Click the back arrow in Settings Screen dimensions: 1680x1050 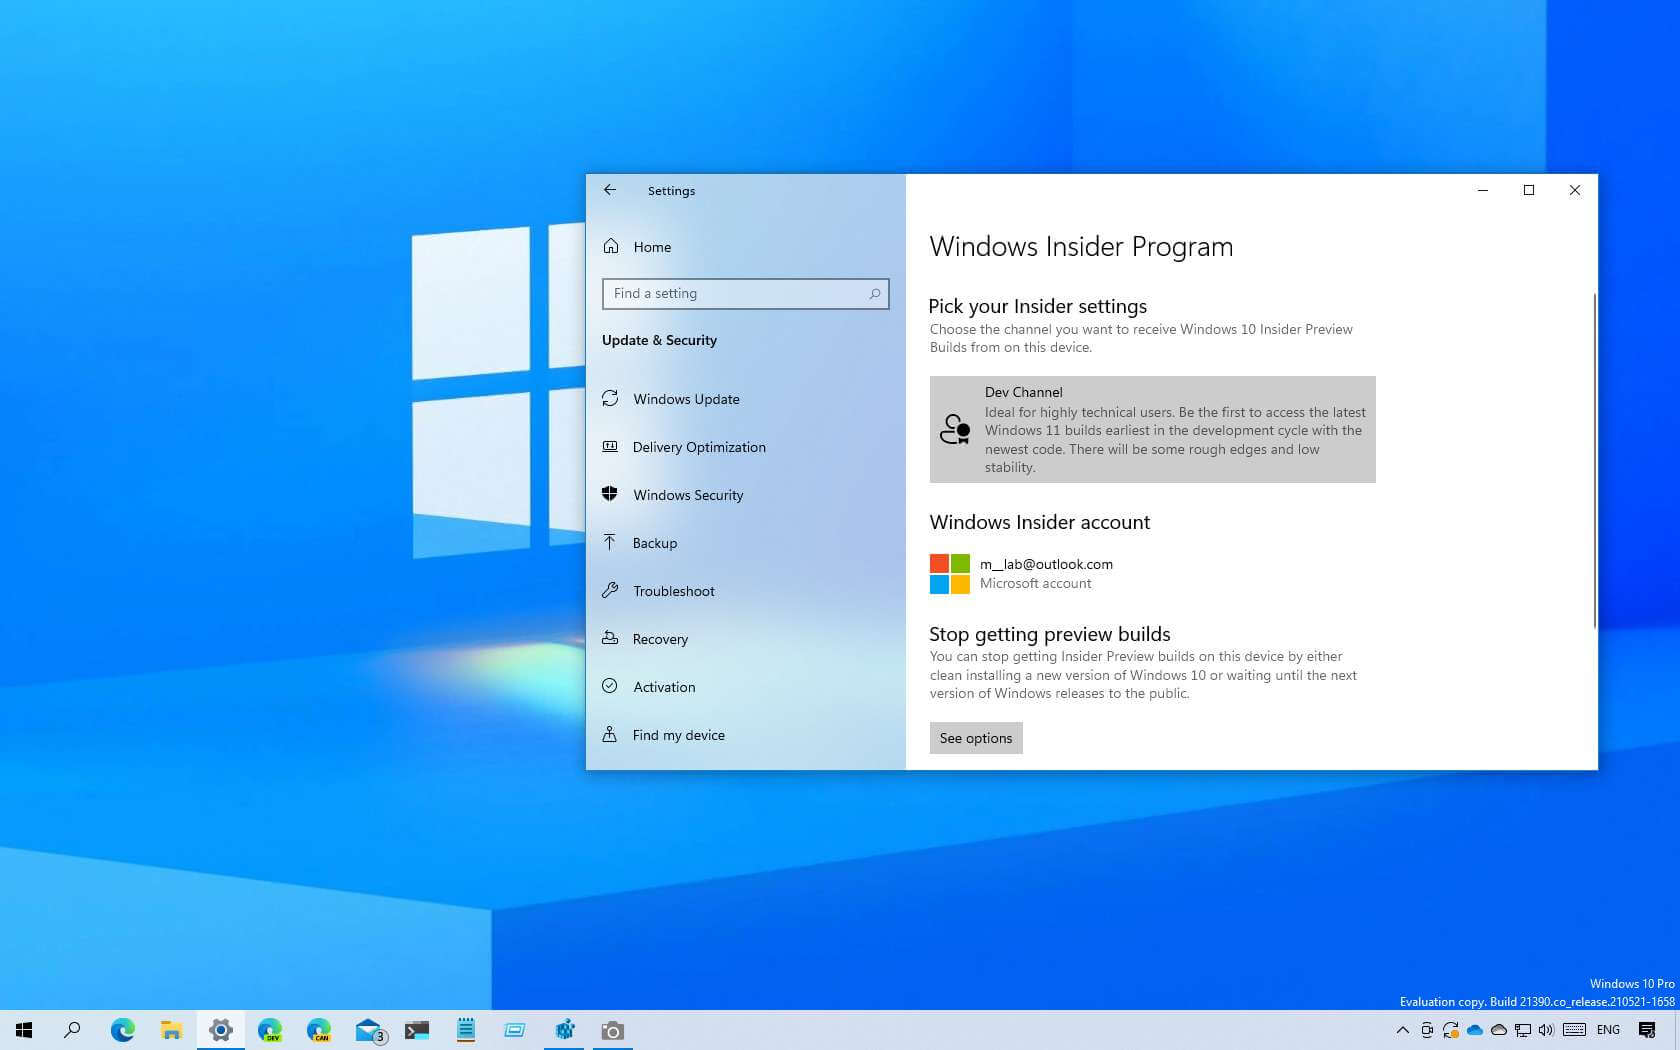pyautogui.click(x=610, y=190)
